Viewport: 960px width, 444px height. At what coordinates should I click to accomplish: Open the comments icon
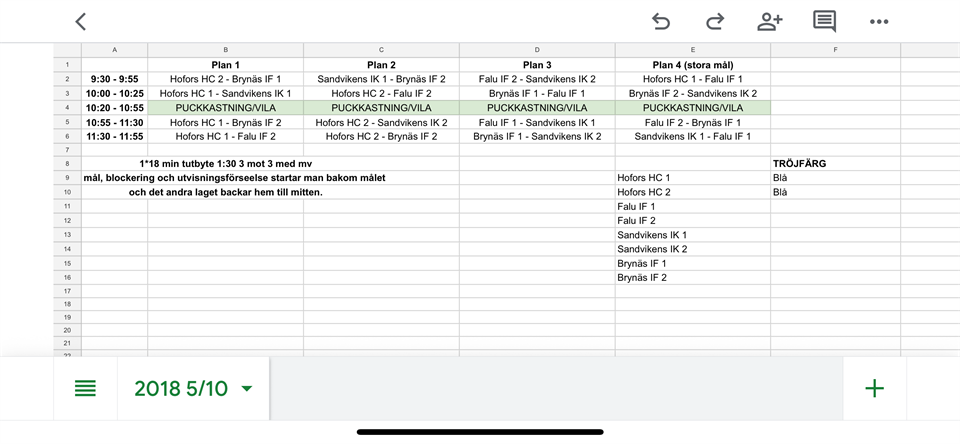824,21
